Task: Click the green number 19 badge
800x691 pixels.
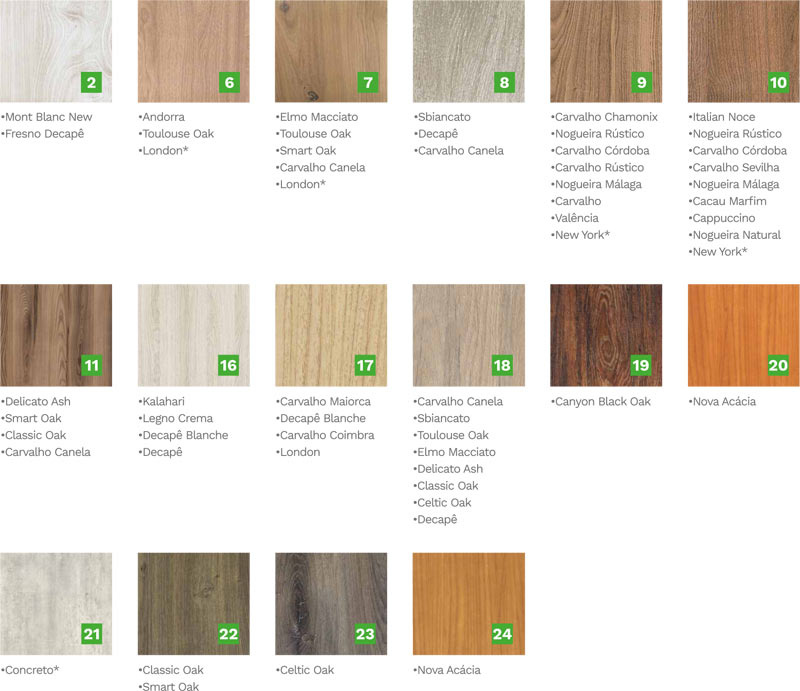Action: coord(641,365)
